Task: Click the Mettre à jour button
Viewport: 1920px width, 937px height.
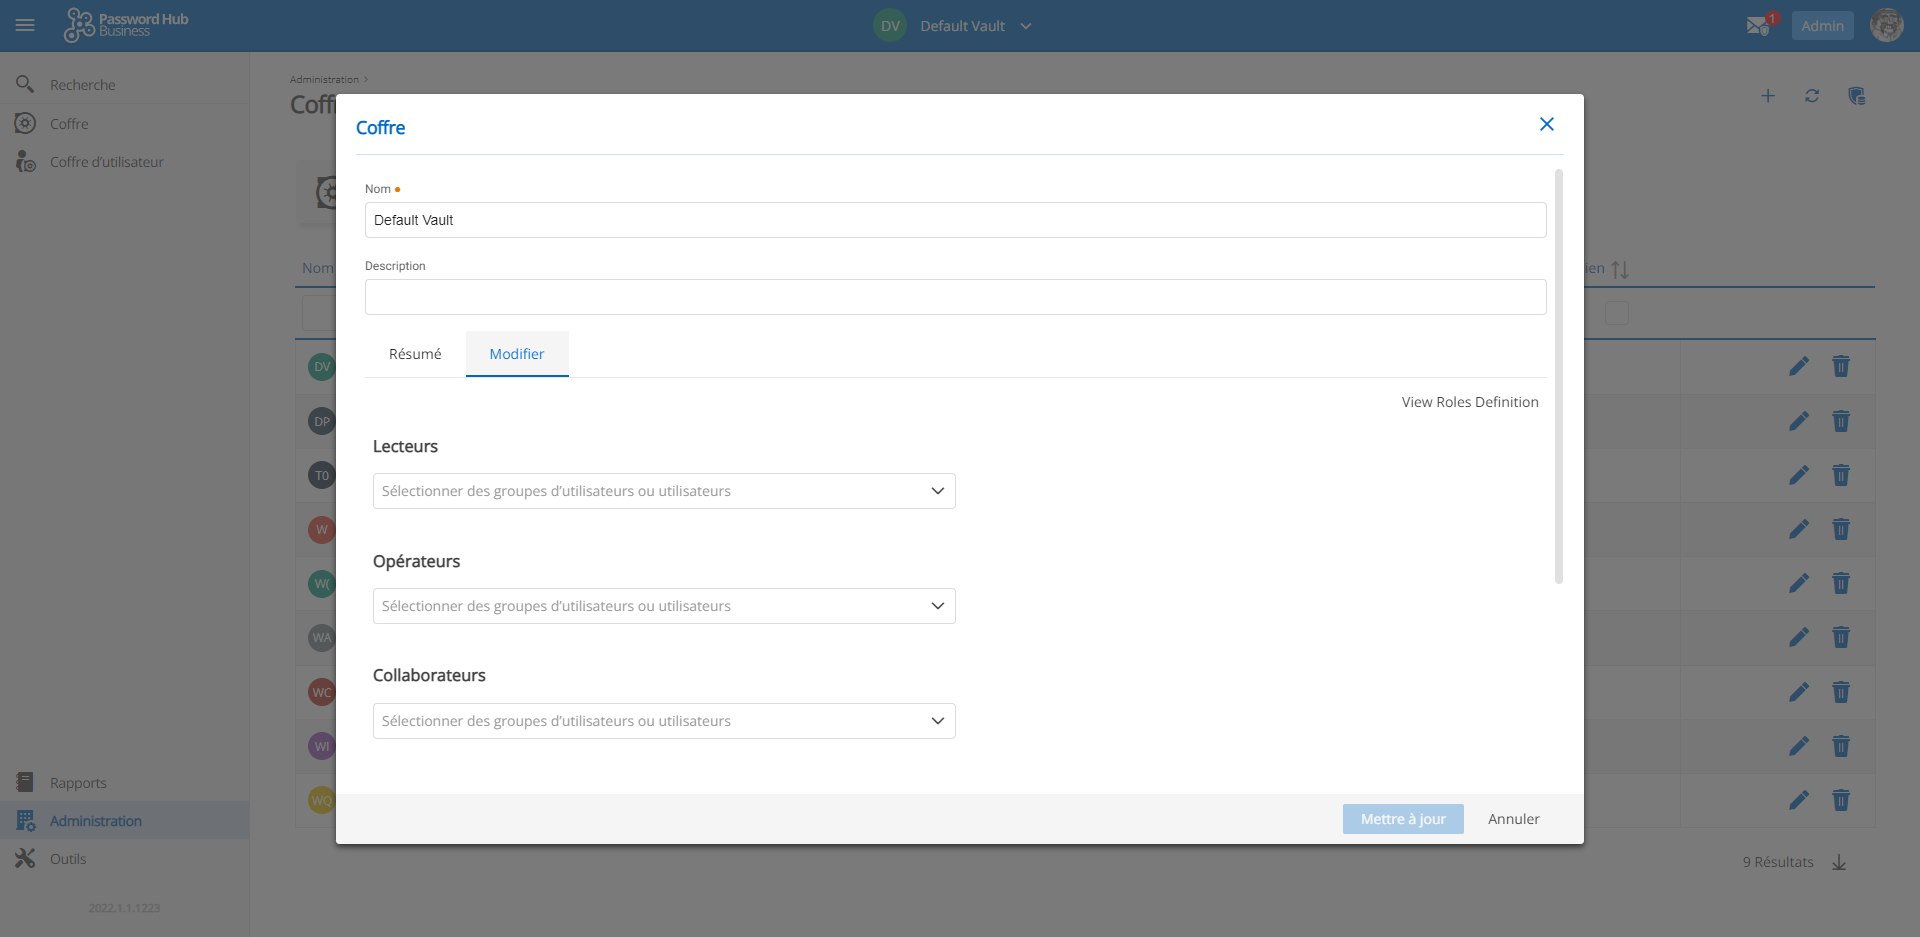Action: (x=1402, y=819)
